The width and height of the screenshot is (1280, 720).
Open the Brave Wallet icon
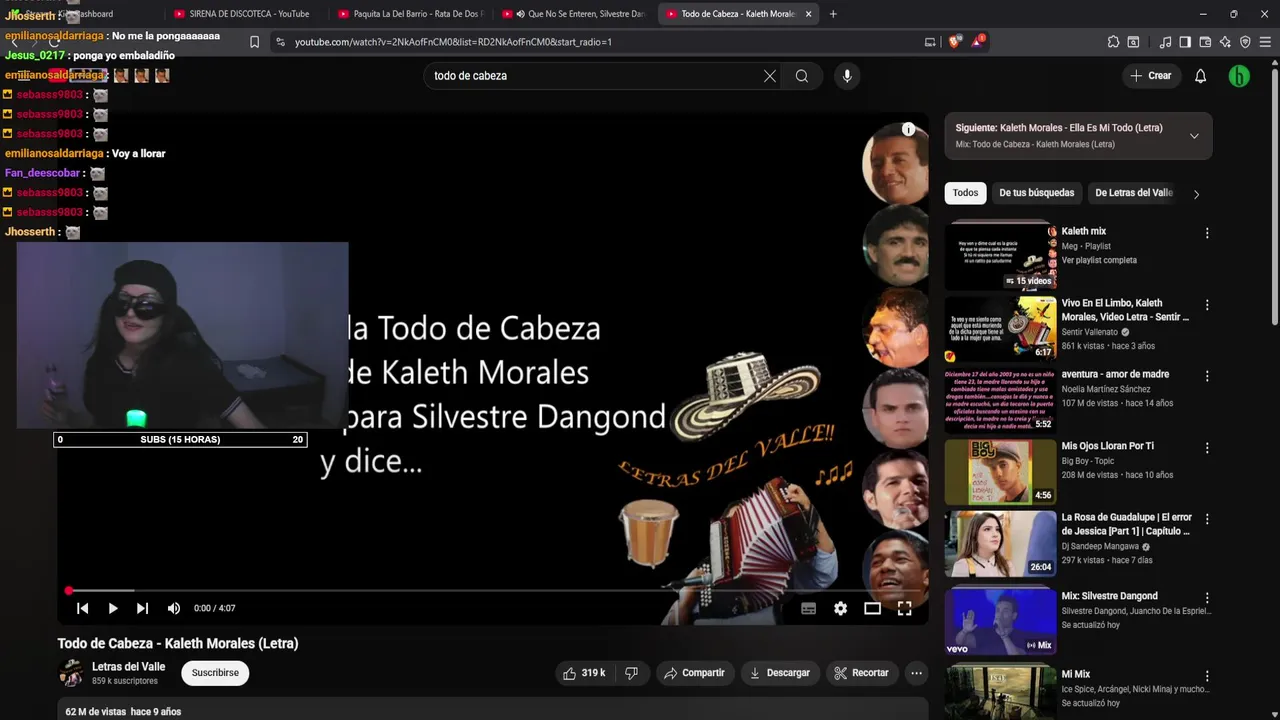[1205, 42]
